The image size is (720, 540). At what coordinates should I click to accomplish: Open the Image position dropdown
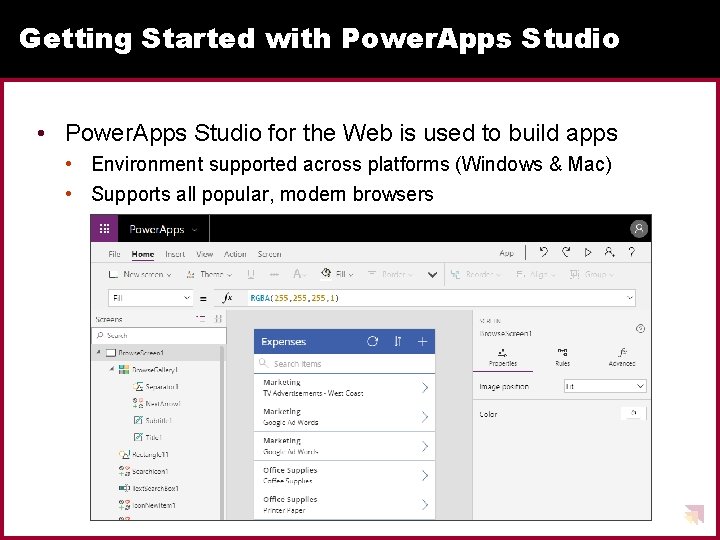605,386
